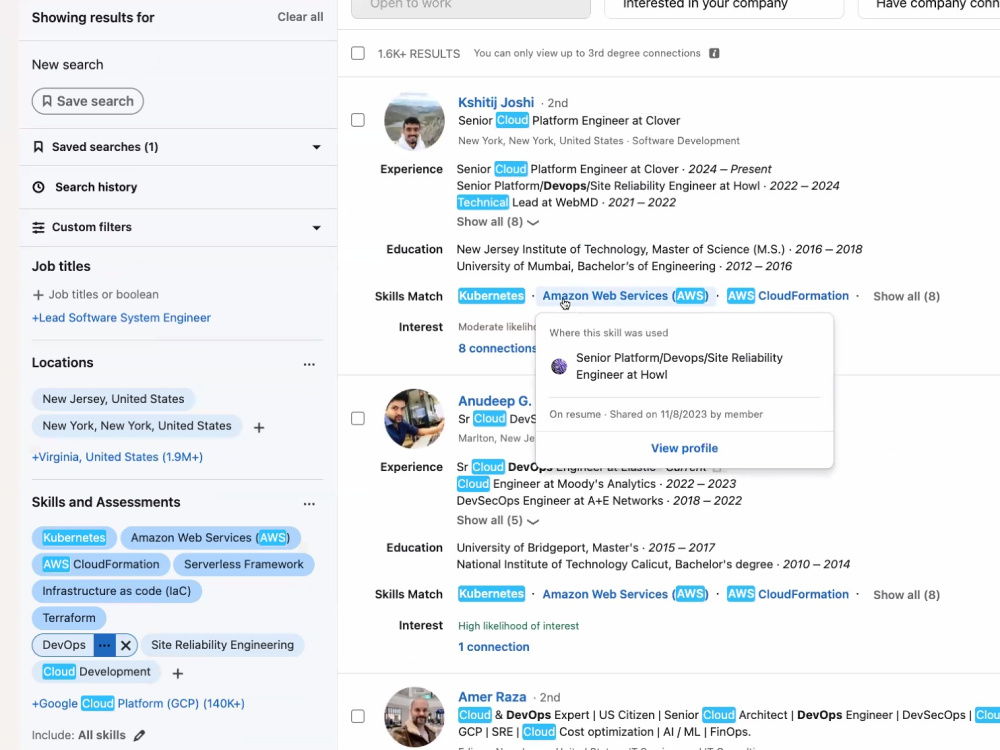Toggle the select all results checkbox
The width and height of the screenshot is (1000, 750).
point(358,53)
